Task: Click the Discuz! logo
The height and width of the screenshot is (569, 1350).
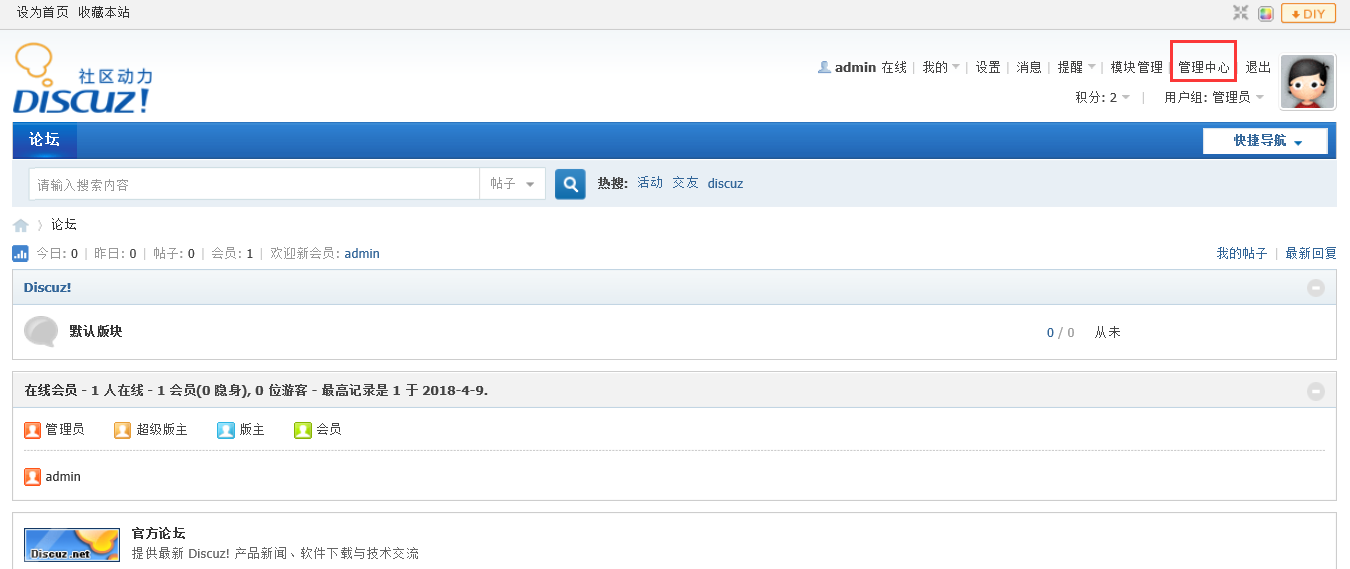Action: coord(83,79)
